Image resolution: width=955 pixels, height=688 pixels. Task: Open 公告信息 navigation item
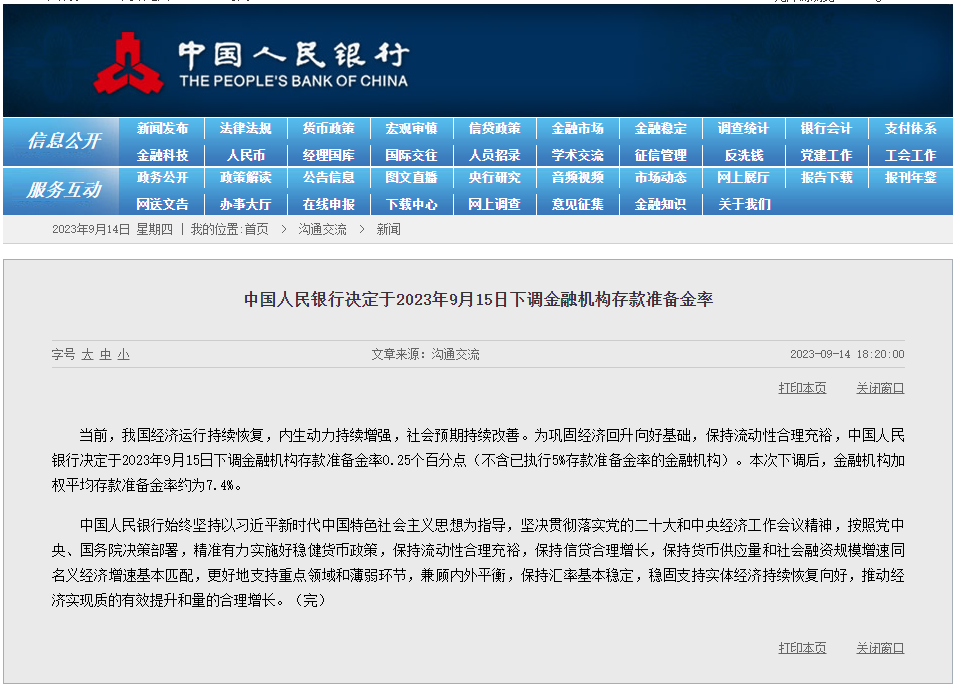pos(328,177)
